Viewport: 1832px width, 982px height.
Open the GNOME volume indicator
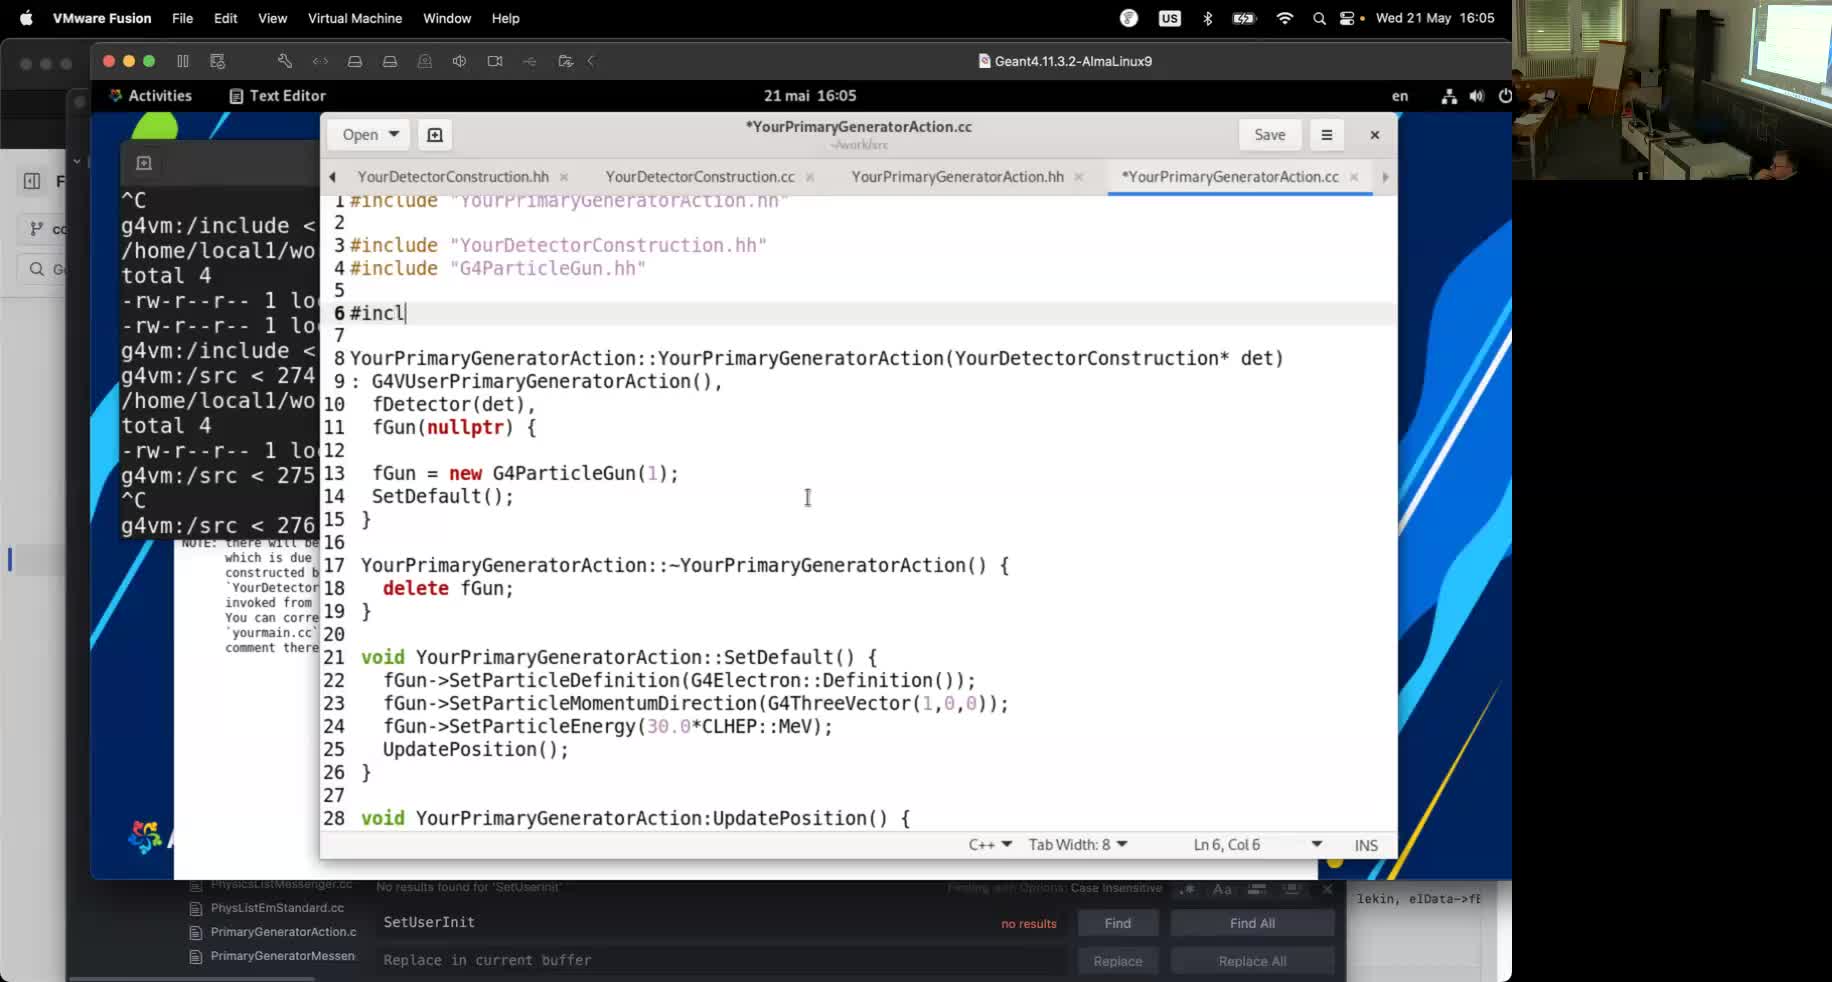point(1477,96)
